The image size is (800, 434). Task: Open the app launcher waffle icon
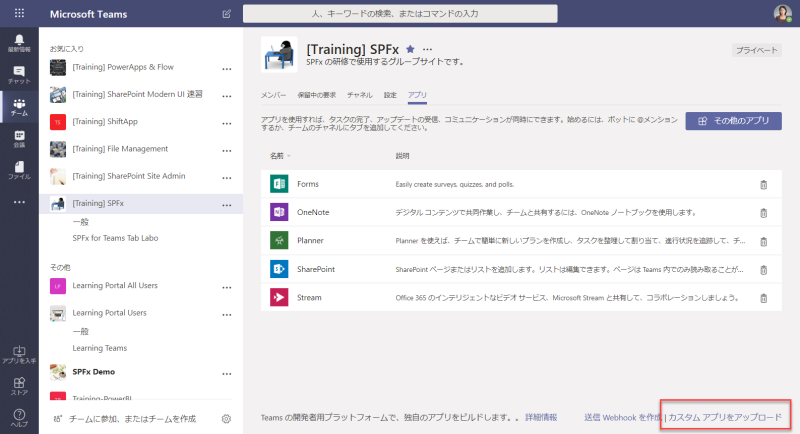click(19, 13)
